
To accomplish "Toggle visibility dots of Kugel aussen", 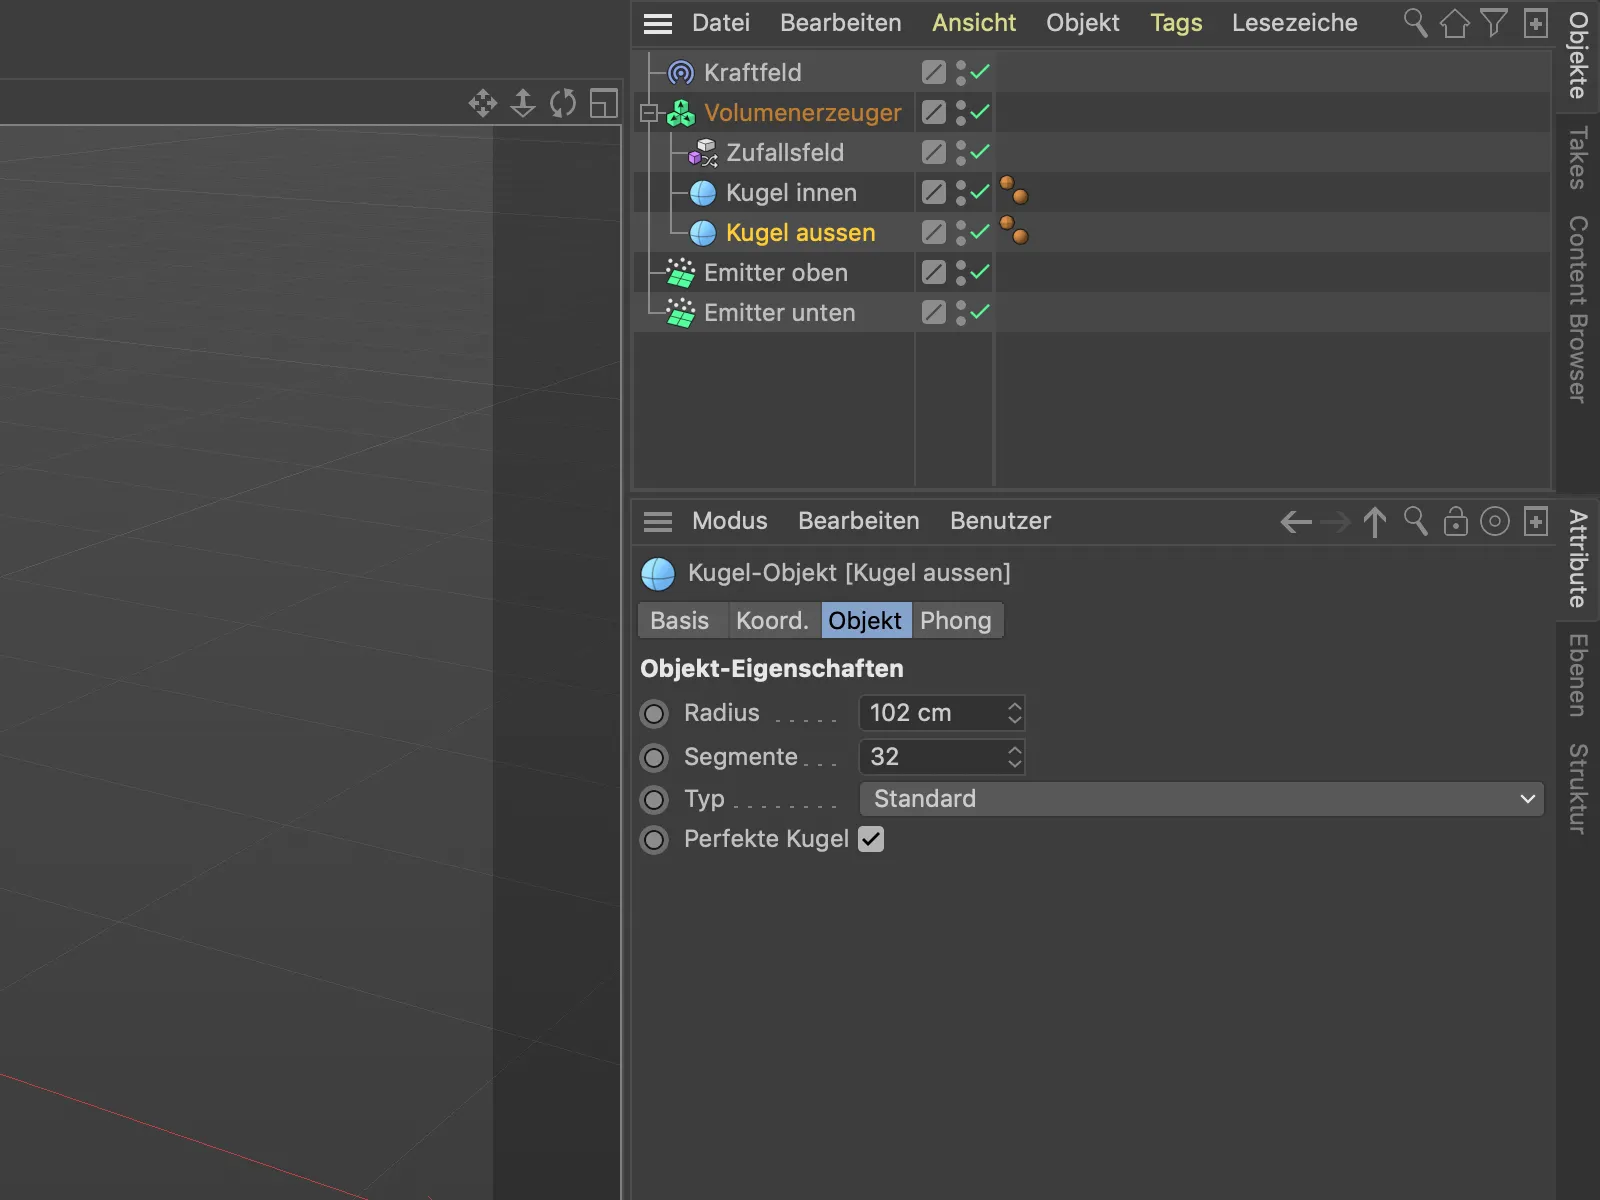I will coord(960,232).
